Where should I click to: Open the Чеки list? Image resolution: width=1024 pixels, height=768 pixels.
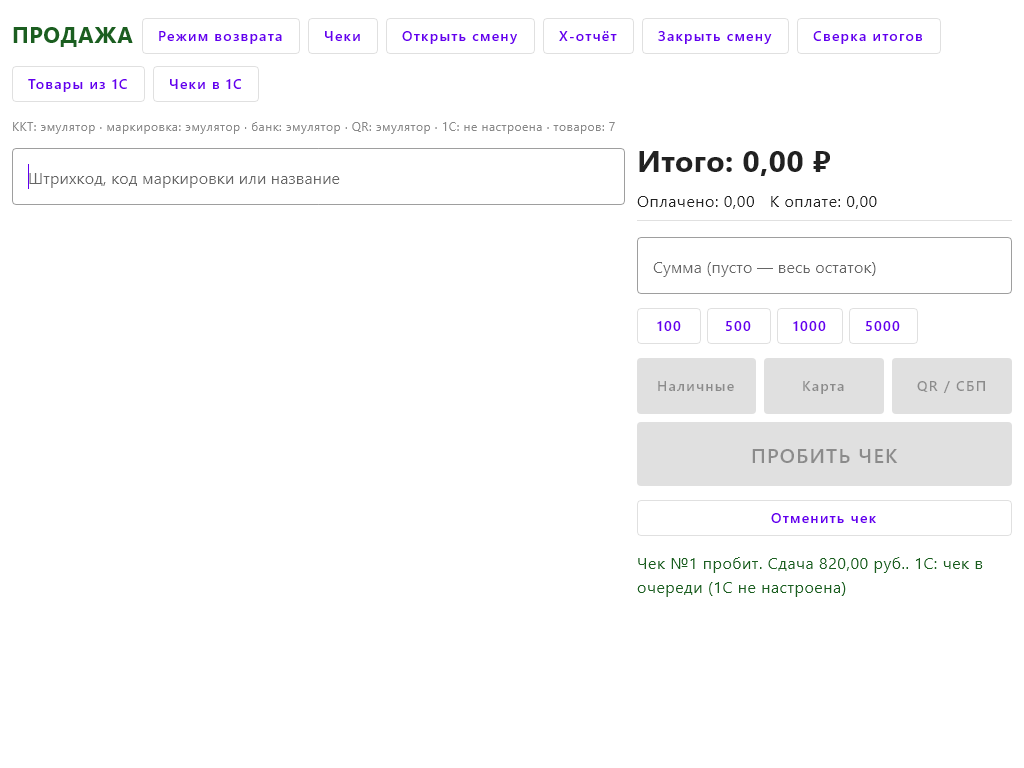[x=343, y=36]
